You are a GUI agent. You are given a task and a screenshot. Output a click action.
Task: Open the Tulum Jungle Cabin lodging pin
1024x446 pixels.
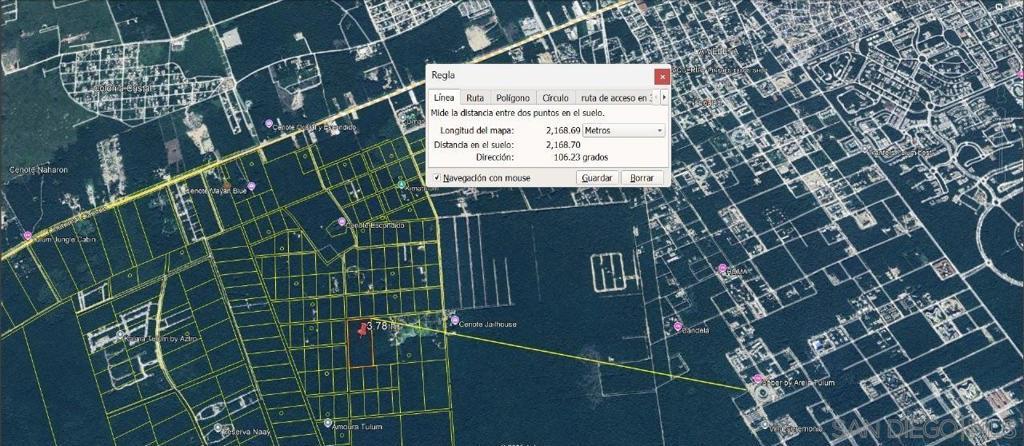pos(26,236)
